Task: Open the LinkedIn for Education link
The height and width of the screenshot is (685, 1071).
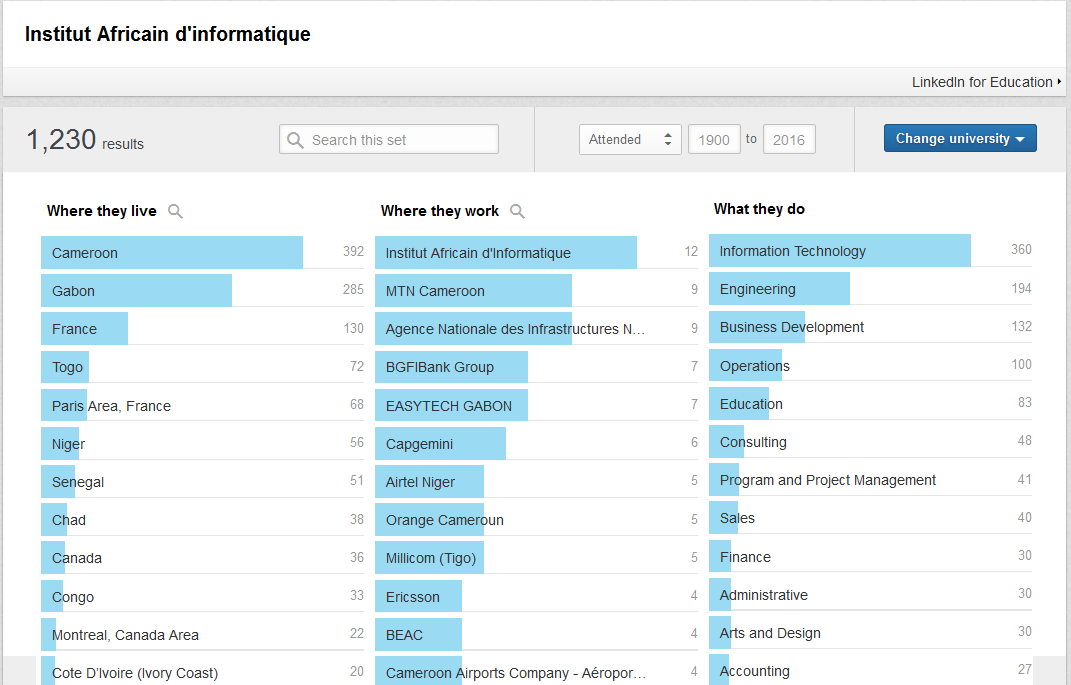Action: (986, 82)
